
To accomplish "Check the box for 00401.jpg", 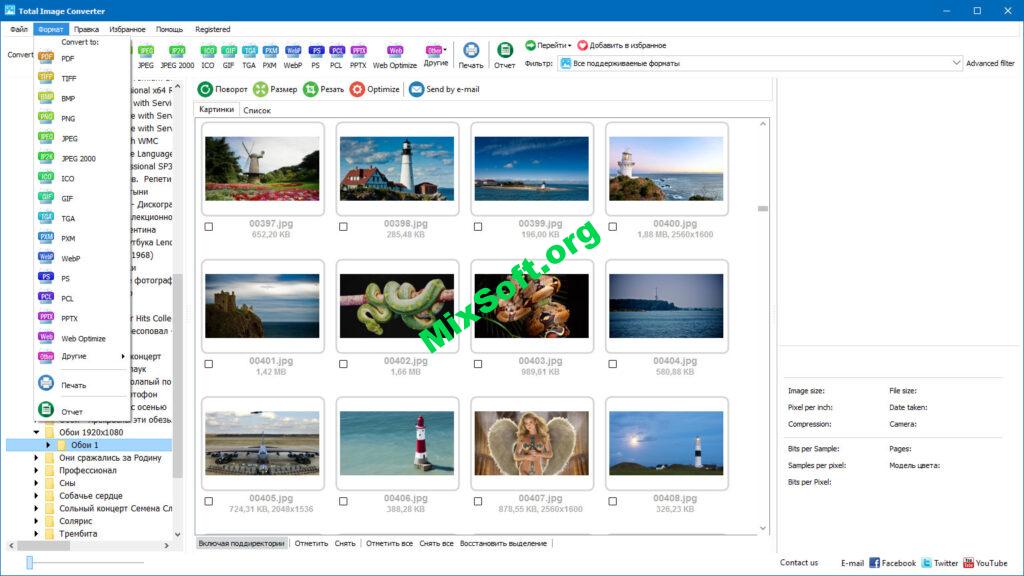I will pos(208,364).
